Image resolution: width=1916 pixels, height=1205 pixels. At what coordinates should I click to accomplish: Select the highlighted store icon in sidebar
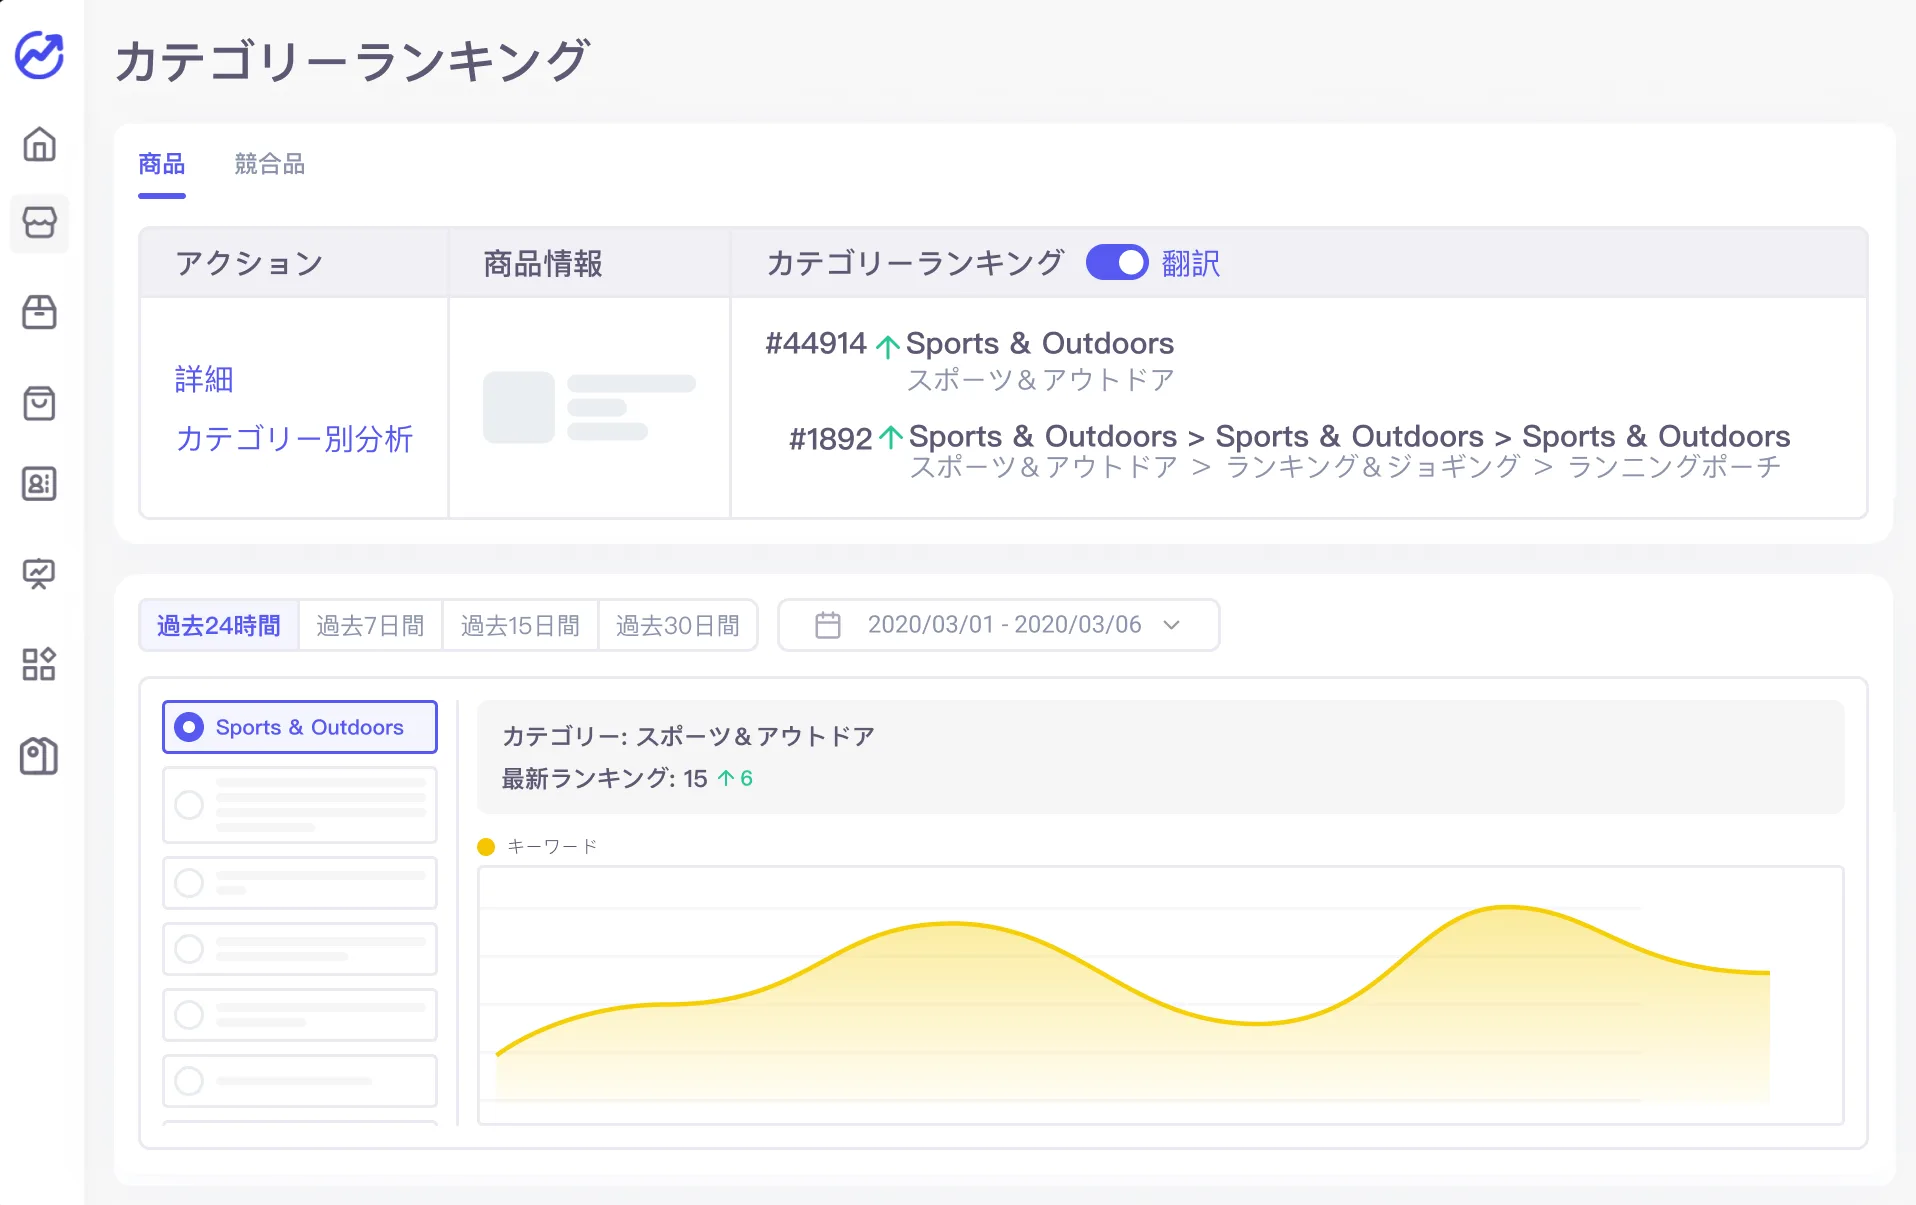[x=40, y=222]
